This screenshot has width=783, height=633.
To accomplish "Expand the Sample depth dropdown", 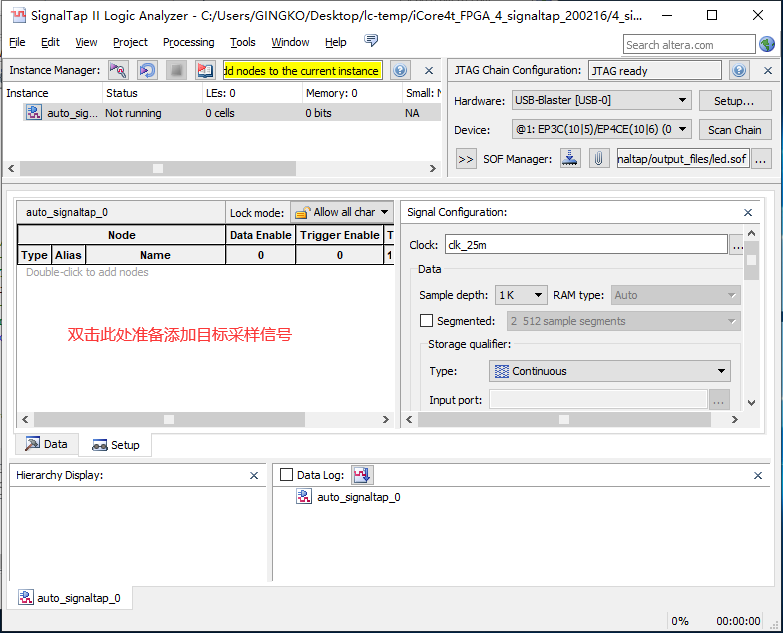I will click(521, 295).
